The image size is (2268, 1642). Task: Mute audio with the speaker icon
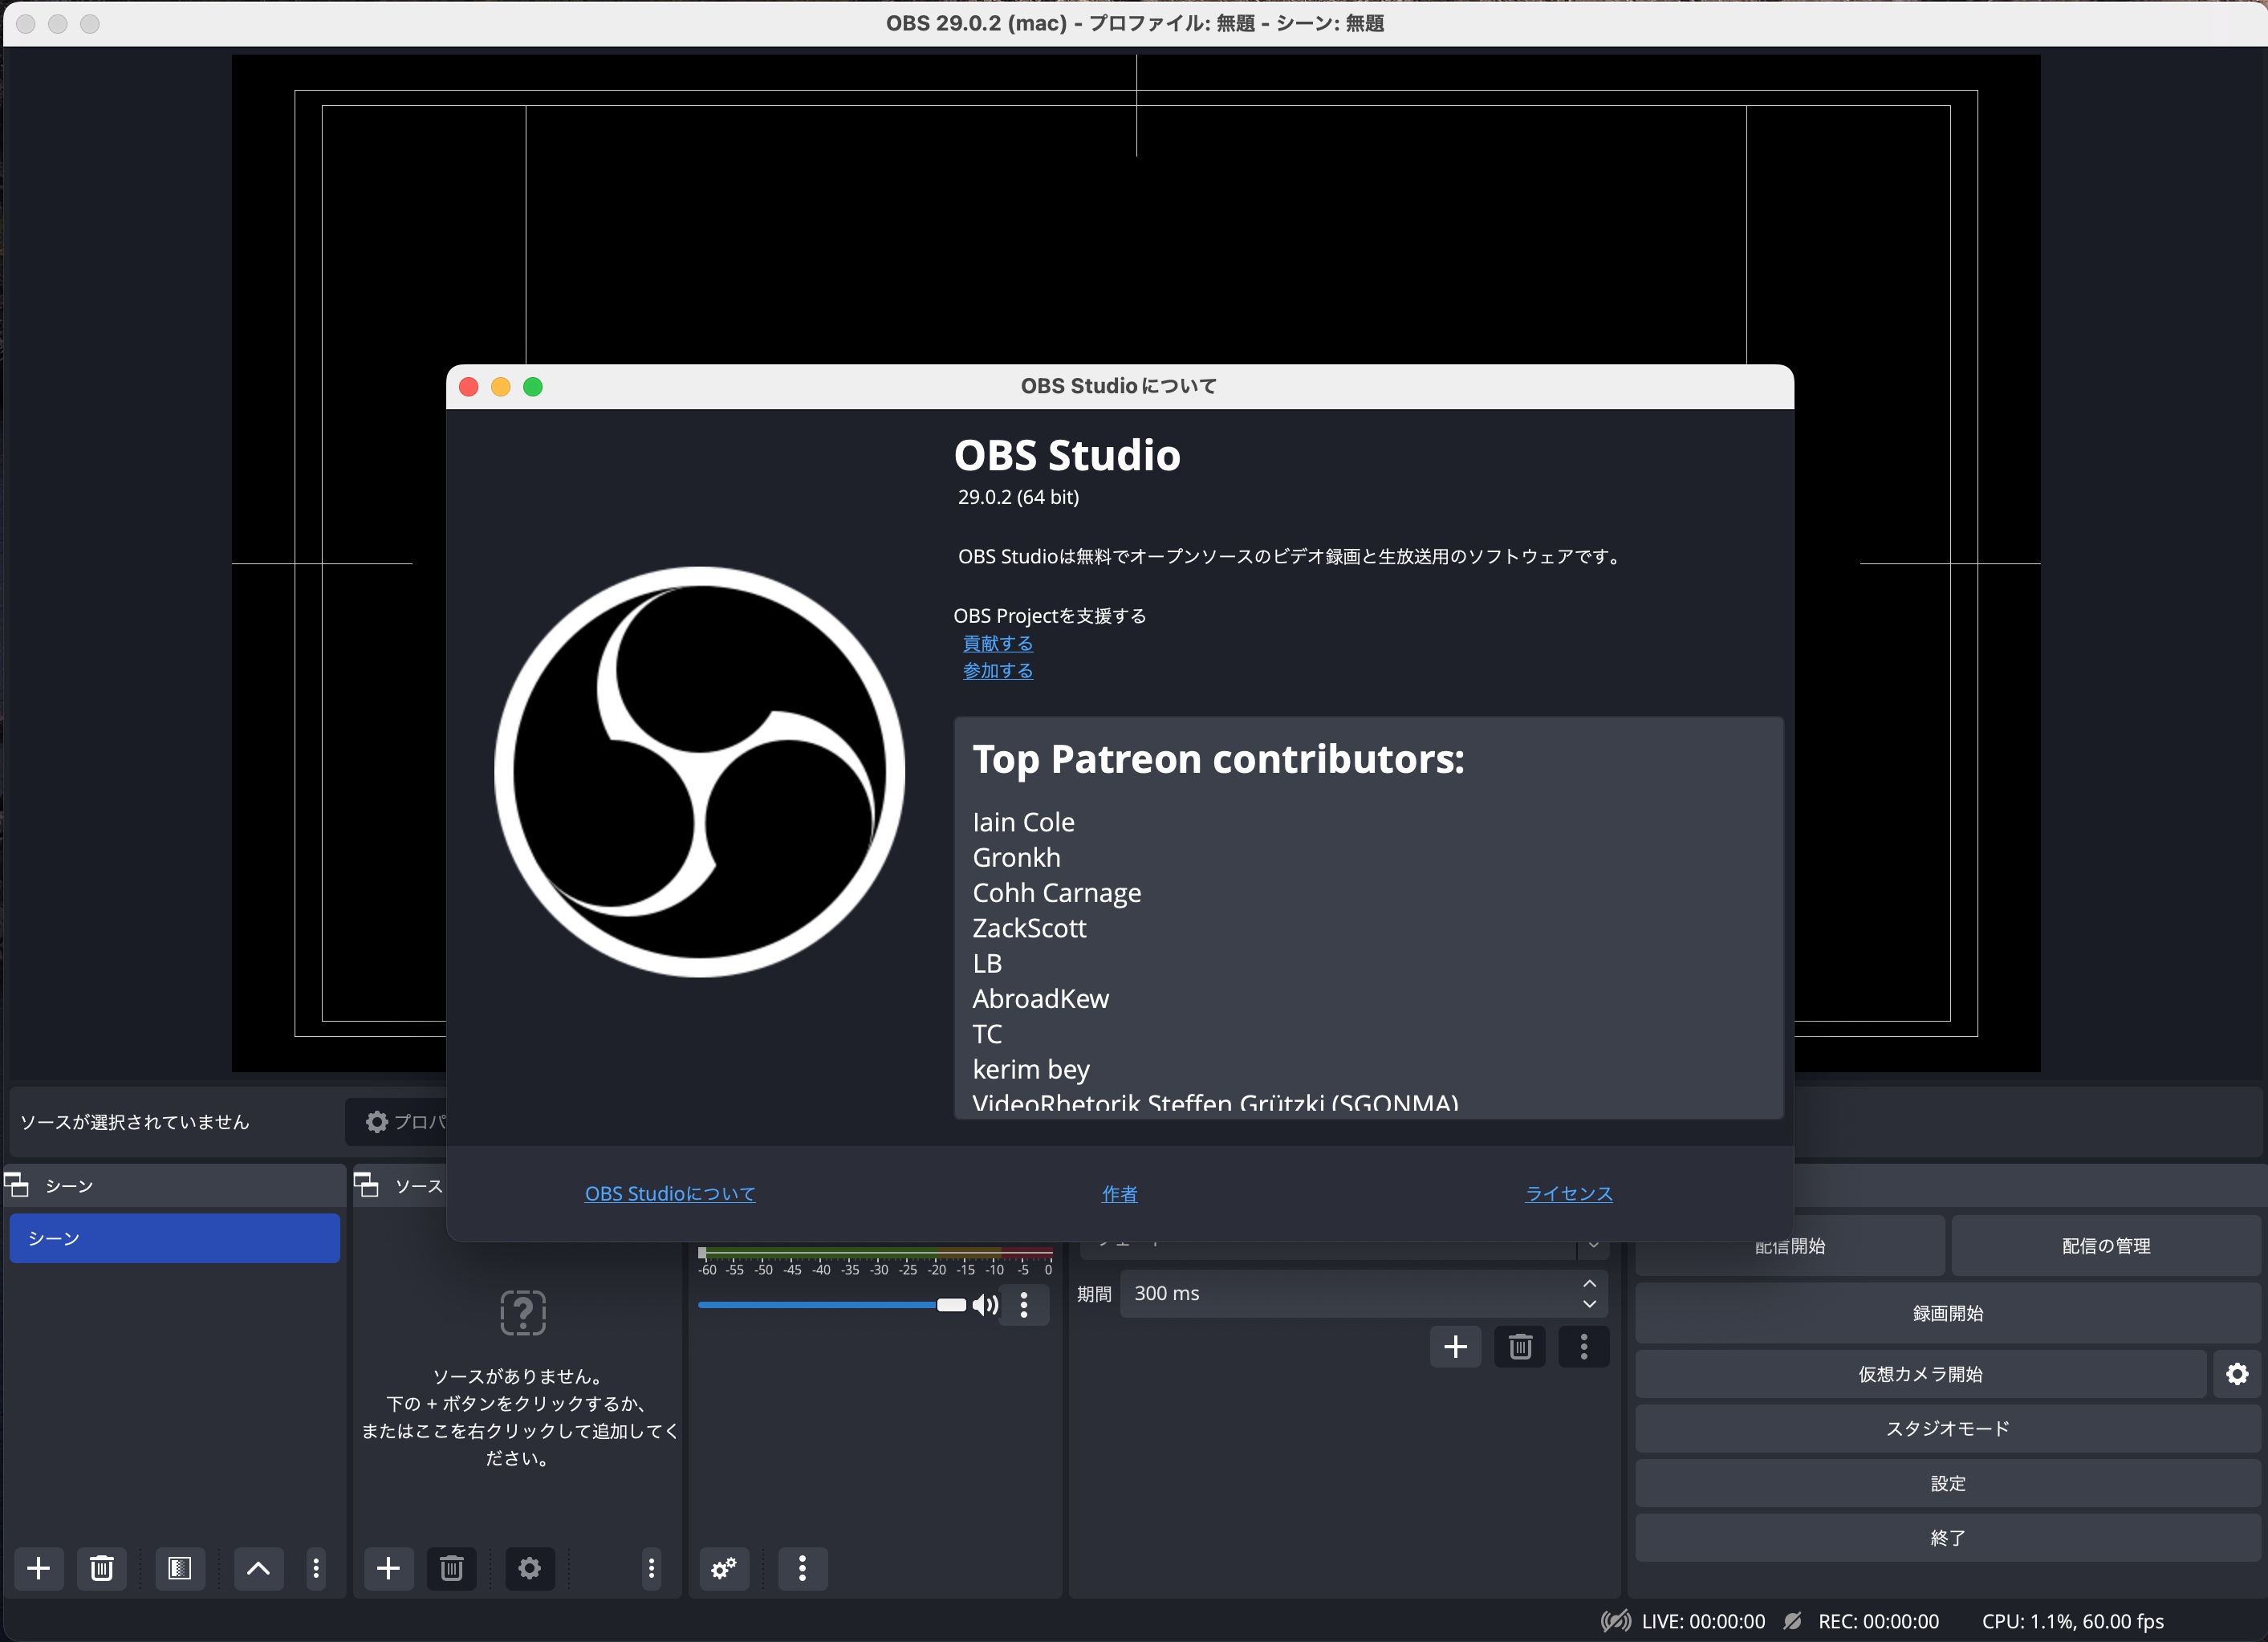point(985,1304)
